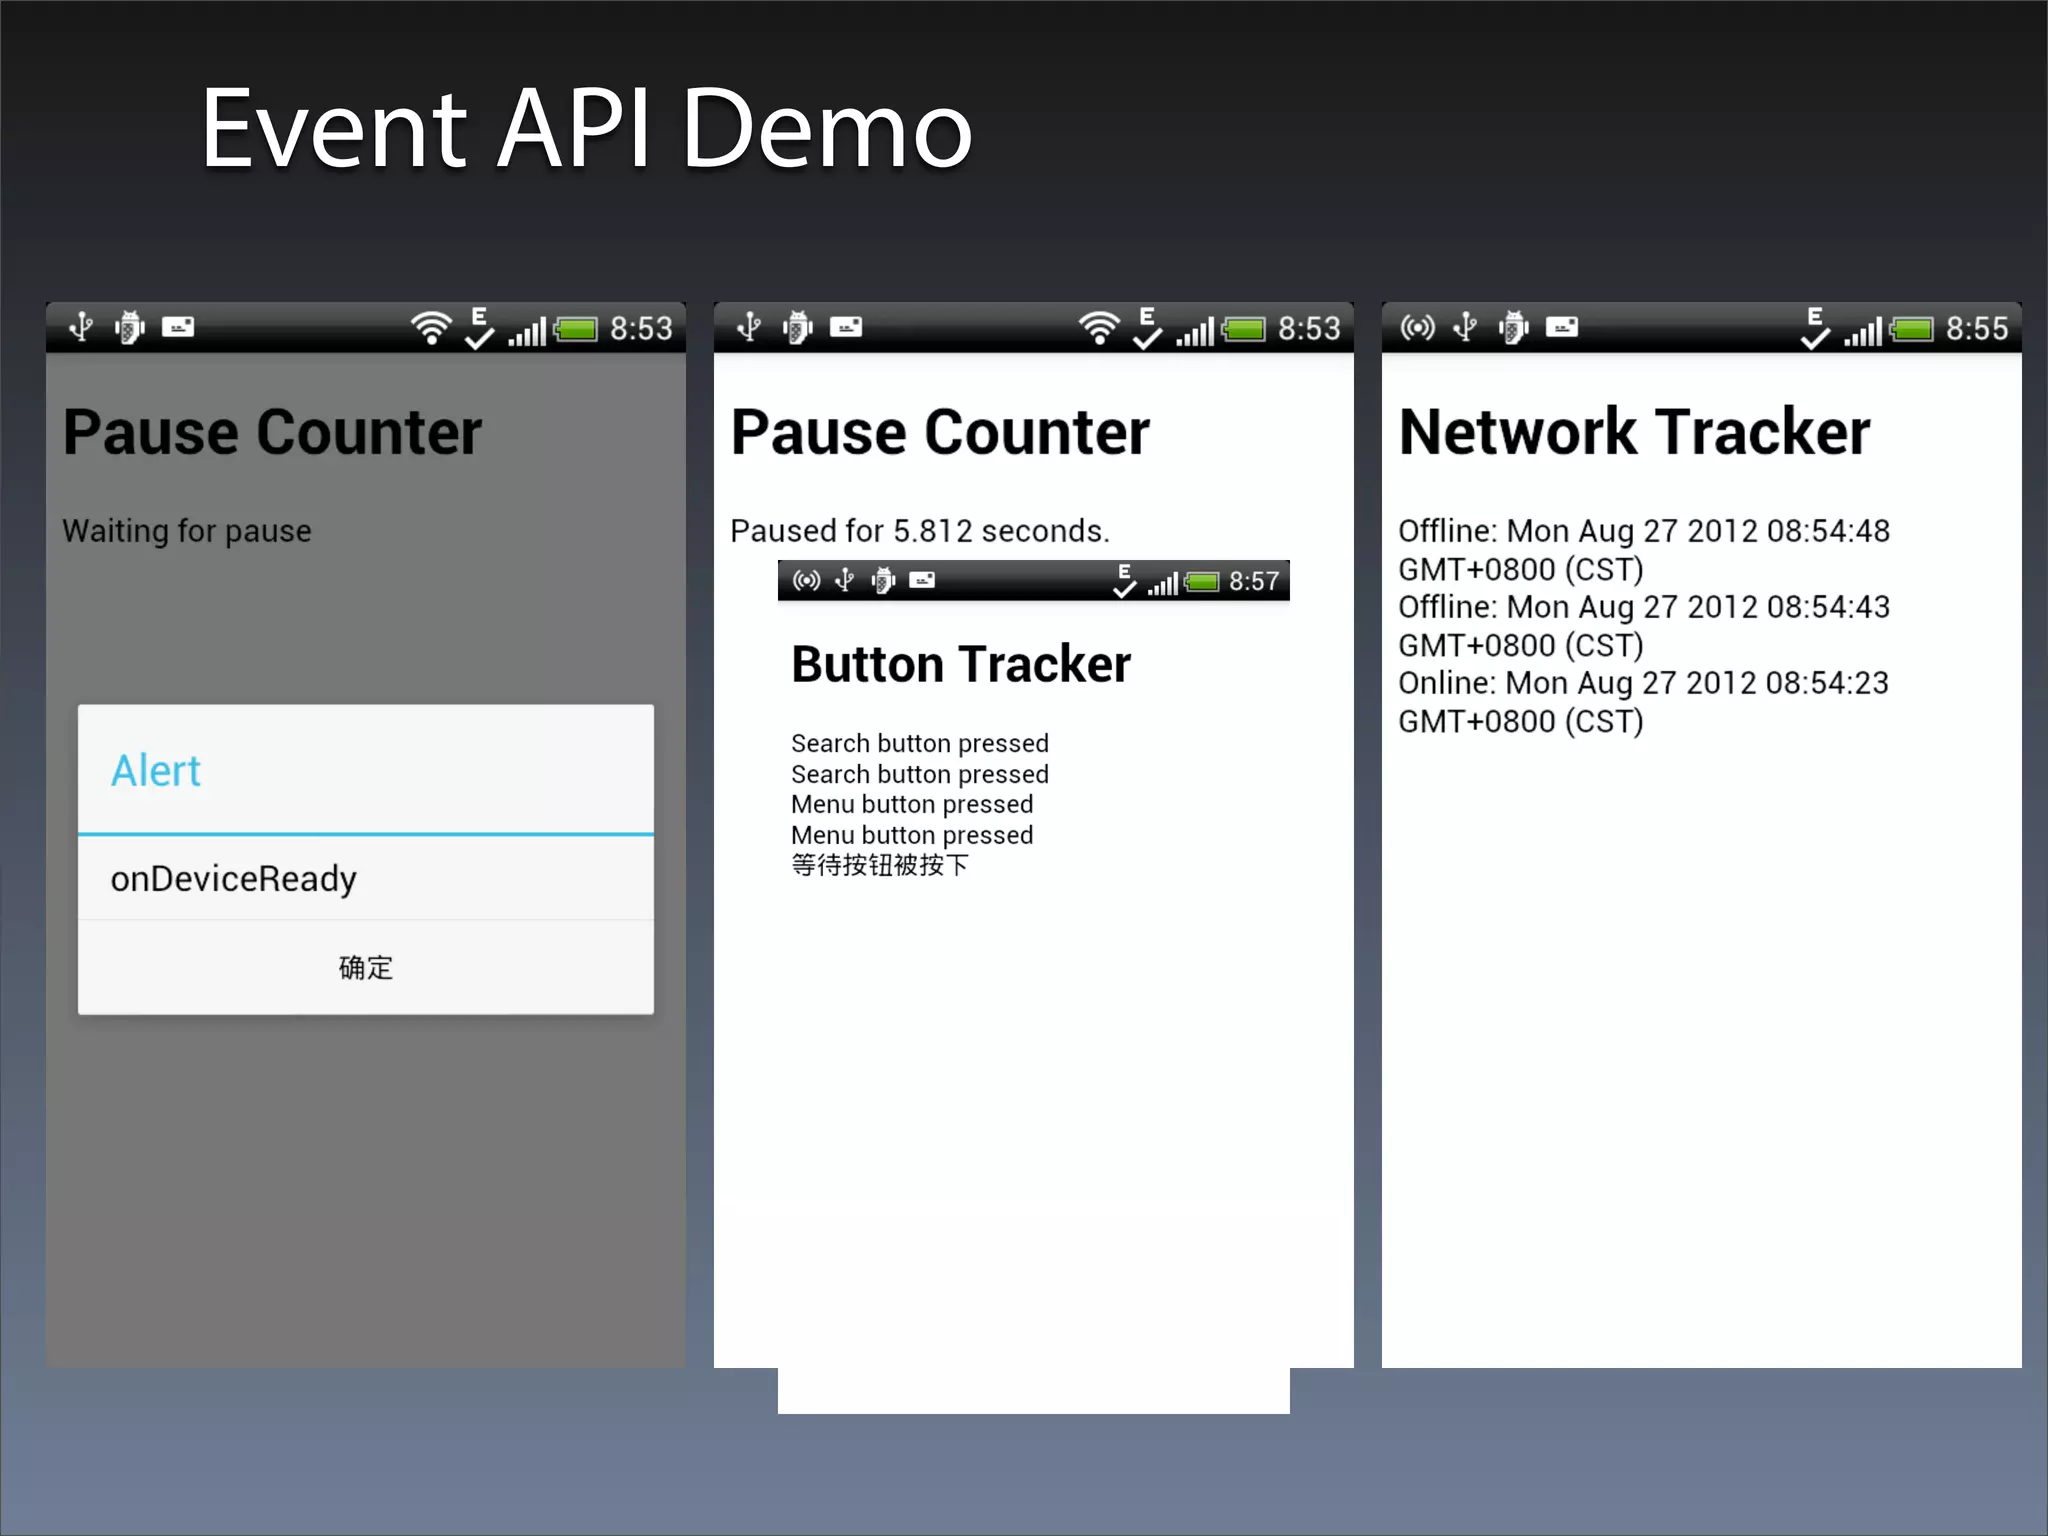Click signal bars in Network Tracker status bar

pos(1863,331)
